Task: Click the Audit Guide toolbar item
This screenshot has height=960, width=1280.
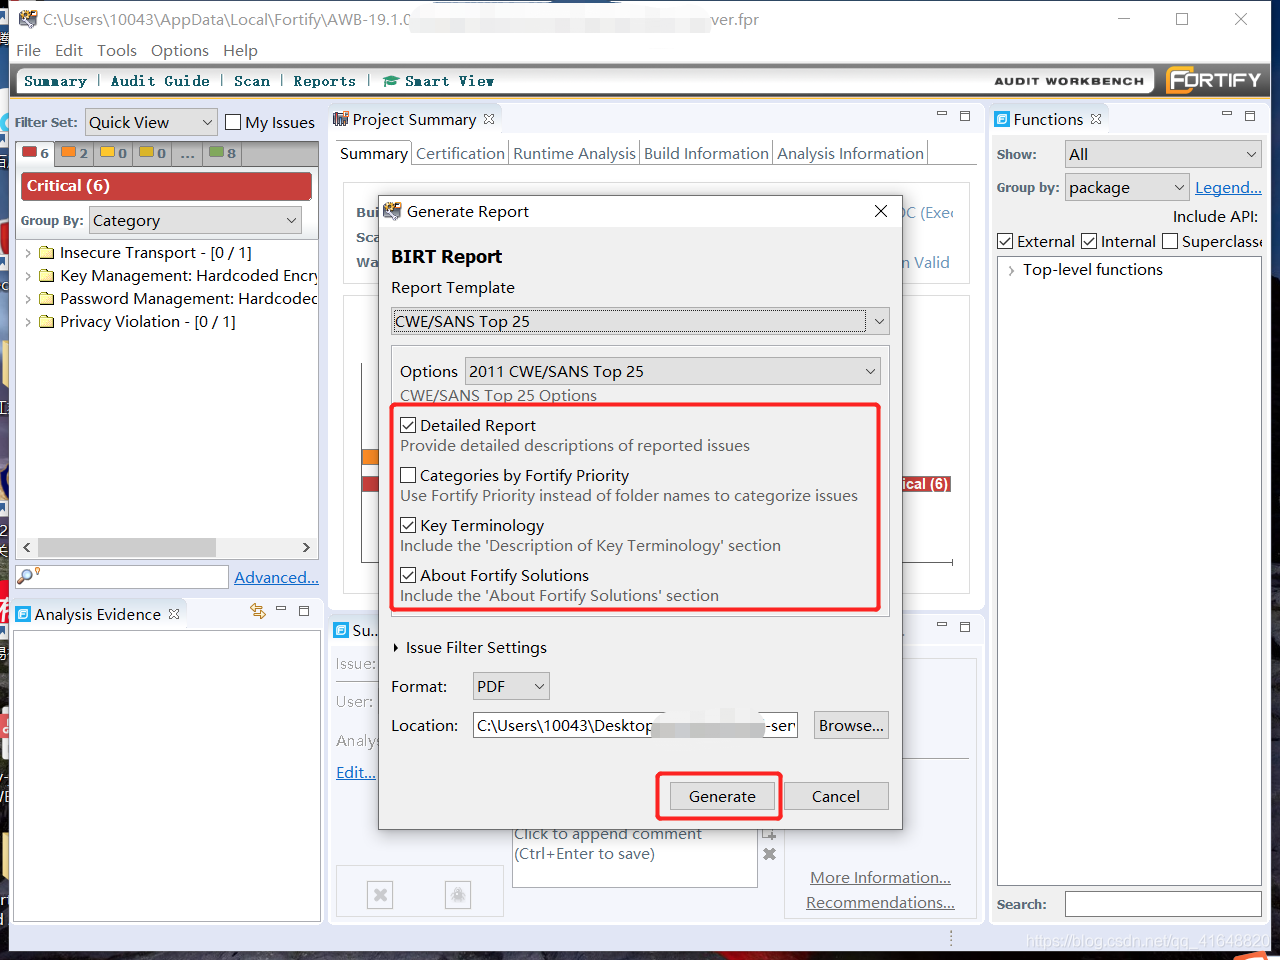Action: [160, 81]
